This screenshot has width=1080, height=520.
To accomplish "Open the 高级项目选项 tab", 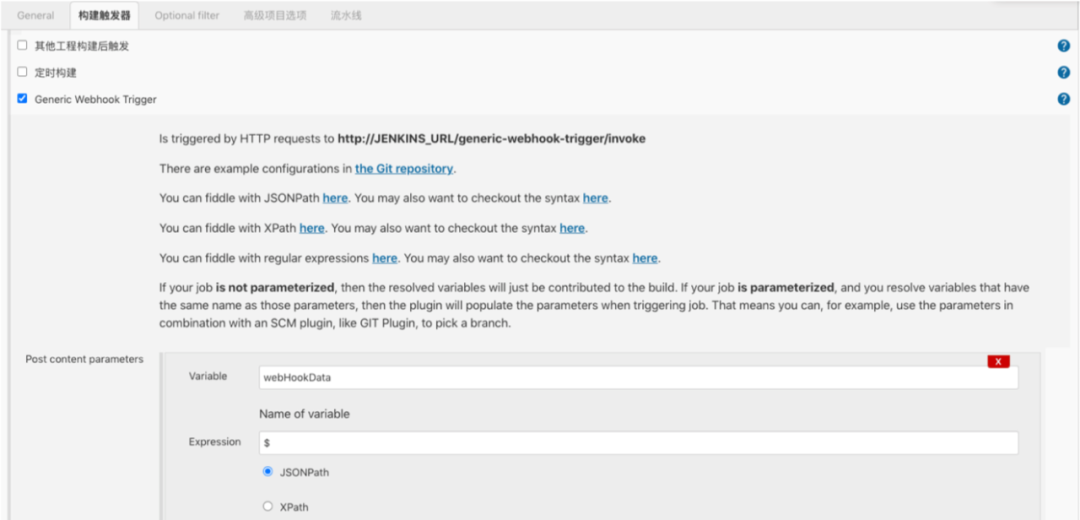I will [x=274, y=15].
